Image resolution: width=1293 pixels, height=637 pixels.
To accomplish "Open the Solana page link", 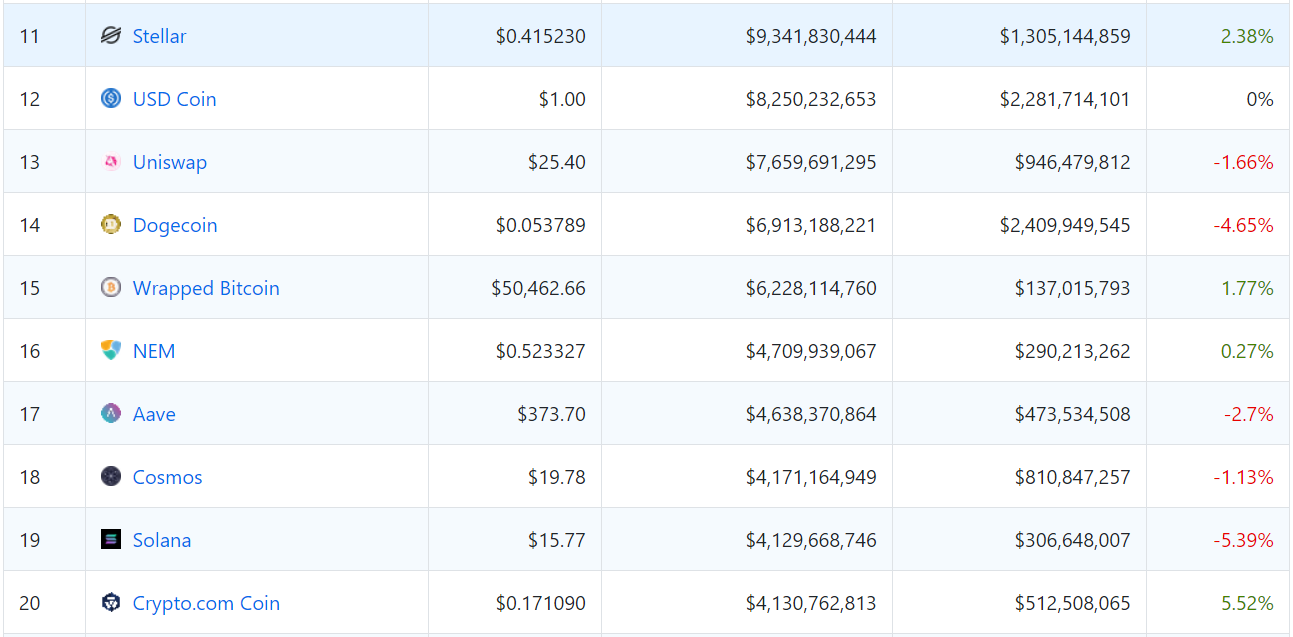I will (162, 540).
